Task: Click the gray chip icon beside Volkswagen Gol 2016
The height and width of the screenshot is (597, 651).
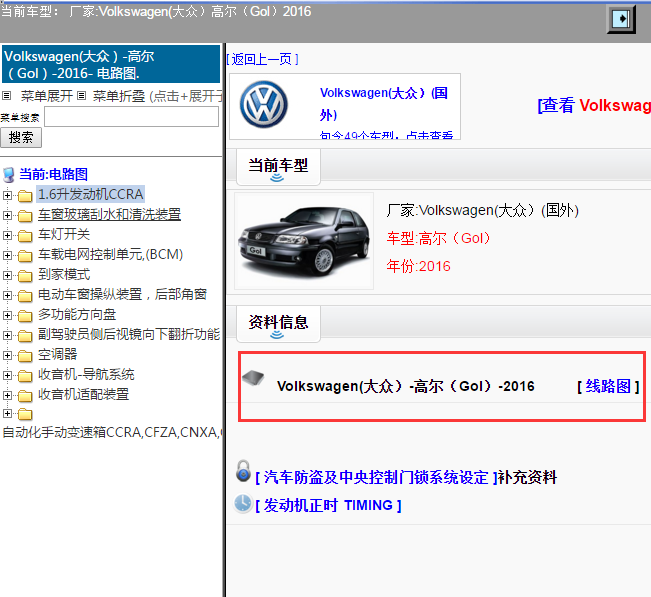Action: tap(253, 377)
